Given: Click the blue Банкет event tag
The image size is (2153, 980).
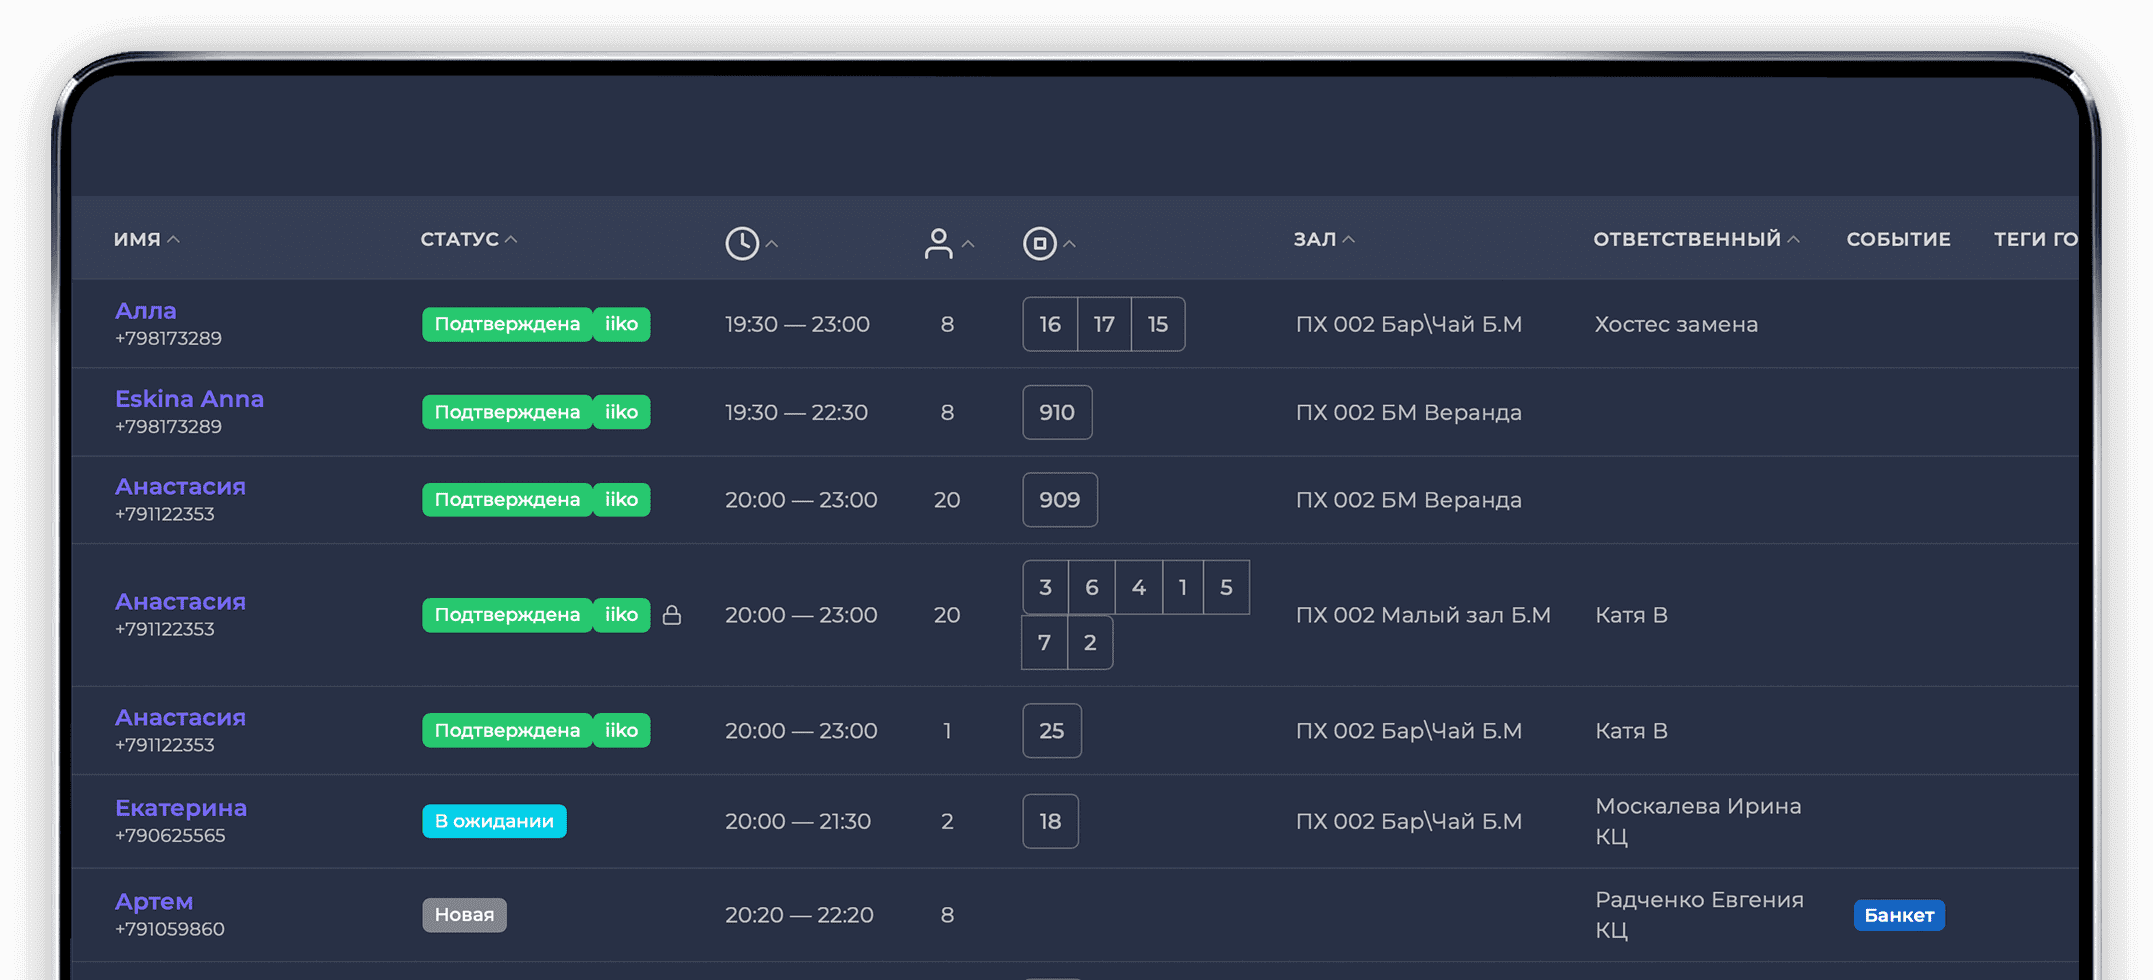Looking at the screenshot, I should pos(1898,915).
